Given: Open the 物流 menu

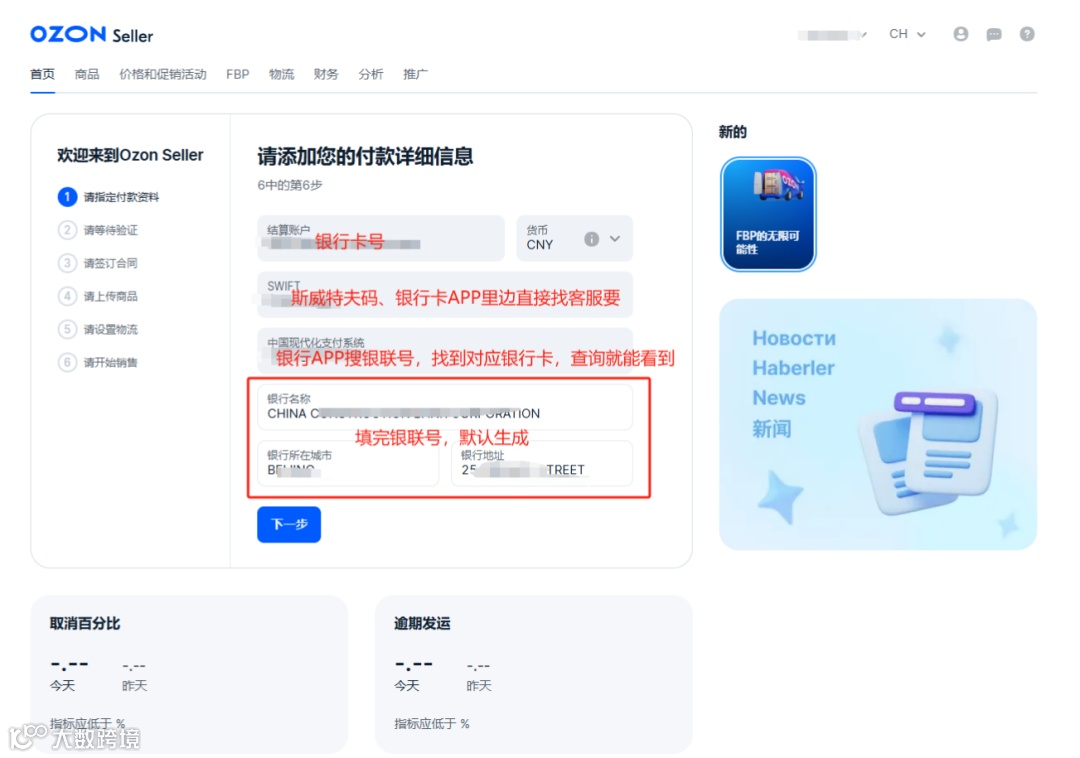Looking at the screenshot, I should coord(281,74).
